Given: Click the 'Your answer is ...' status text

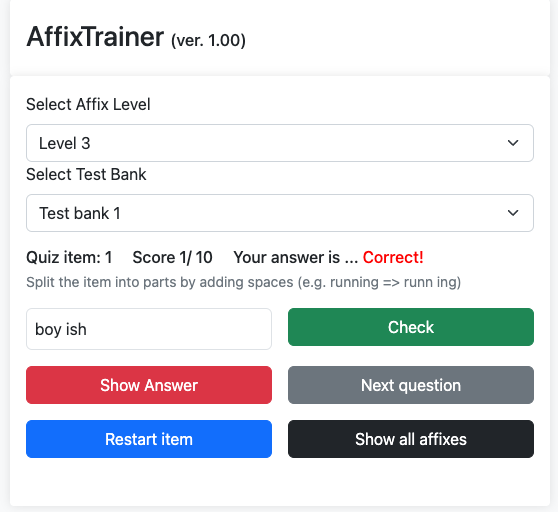Looking at the screenshot, I should 296,257.
